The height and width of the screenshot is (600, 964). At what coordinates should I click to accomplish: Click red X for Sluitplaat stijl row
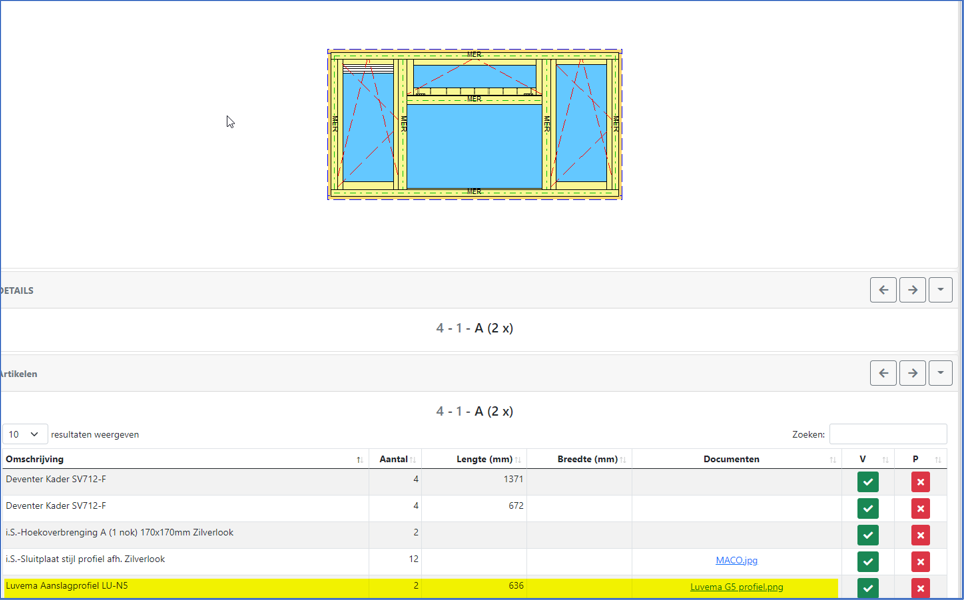click(920, 562)
